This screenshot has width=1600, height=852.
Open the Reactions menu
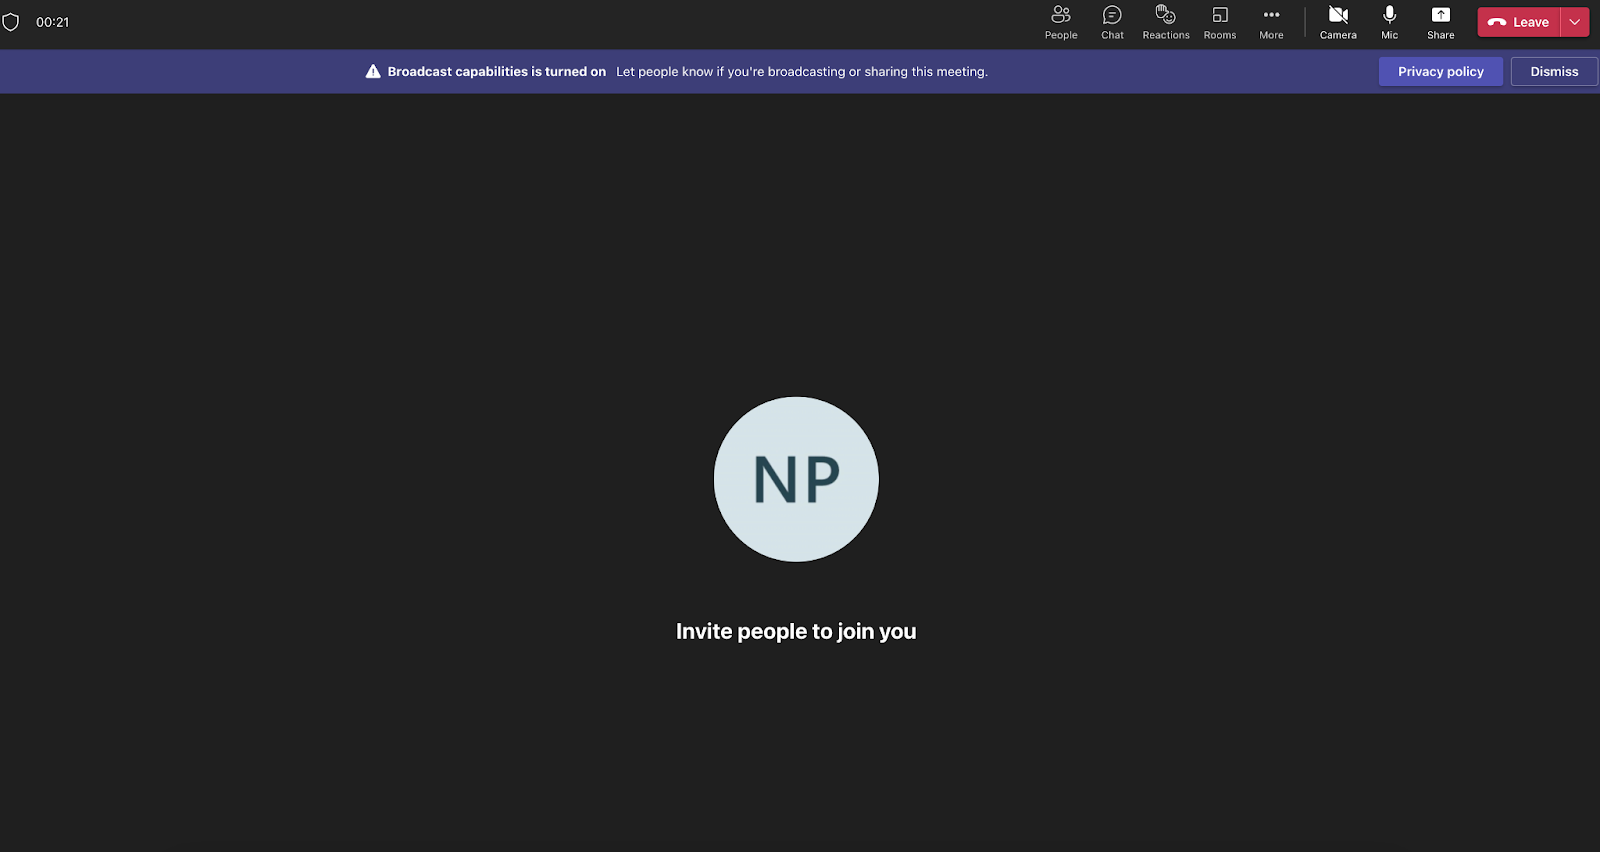(x=1166, y=22)
